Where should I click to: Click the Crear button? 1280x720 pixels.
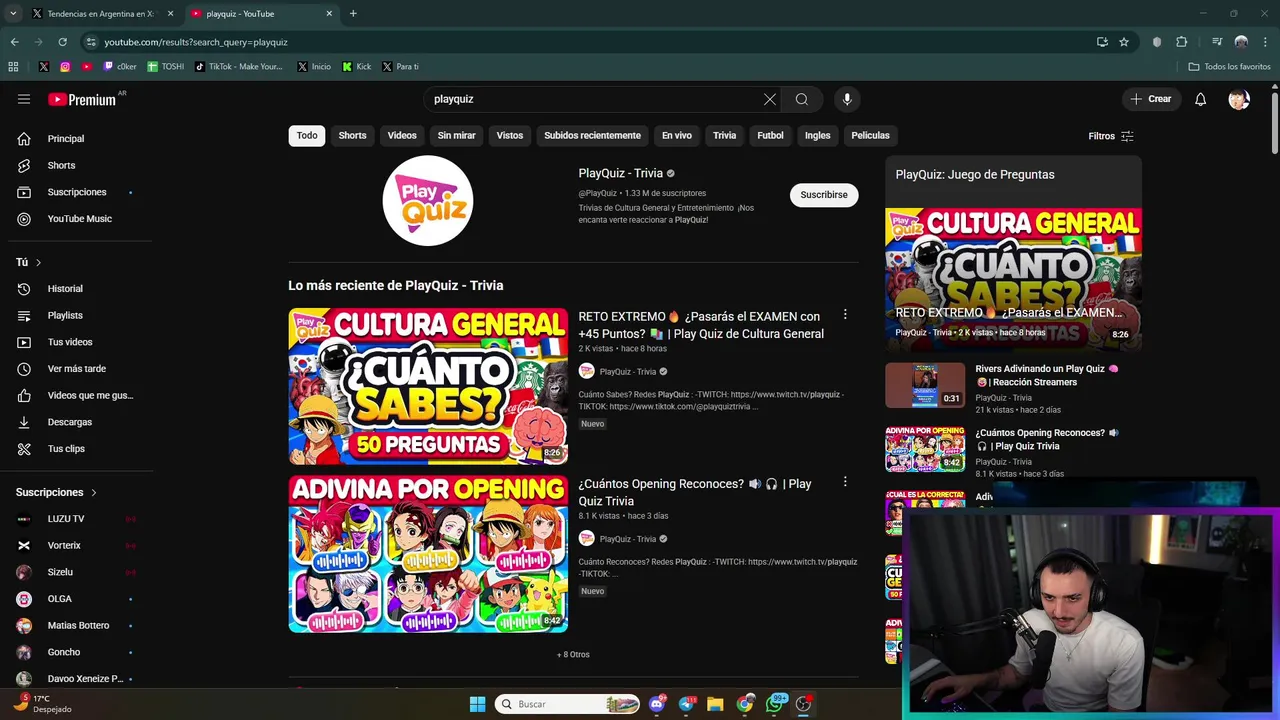[1150, 99]
